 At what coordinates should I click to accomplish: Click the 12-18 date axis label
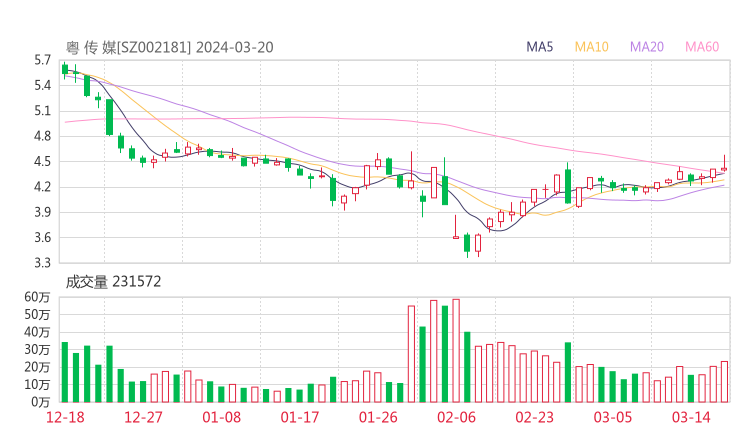pos(65,417)
